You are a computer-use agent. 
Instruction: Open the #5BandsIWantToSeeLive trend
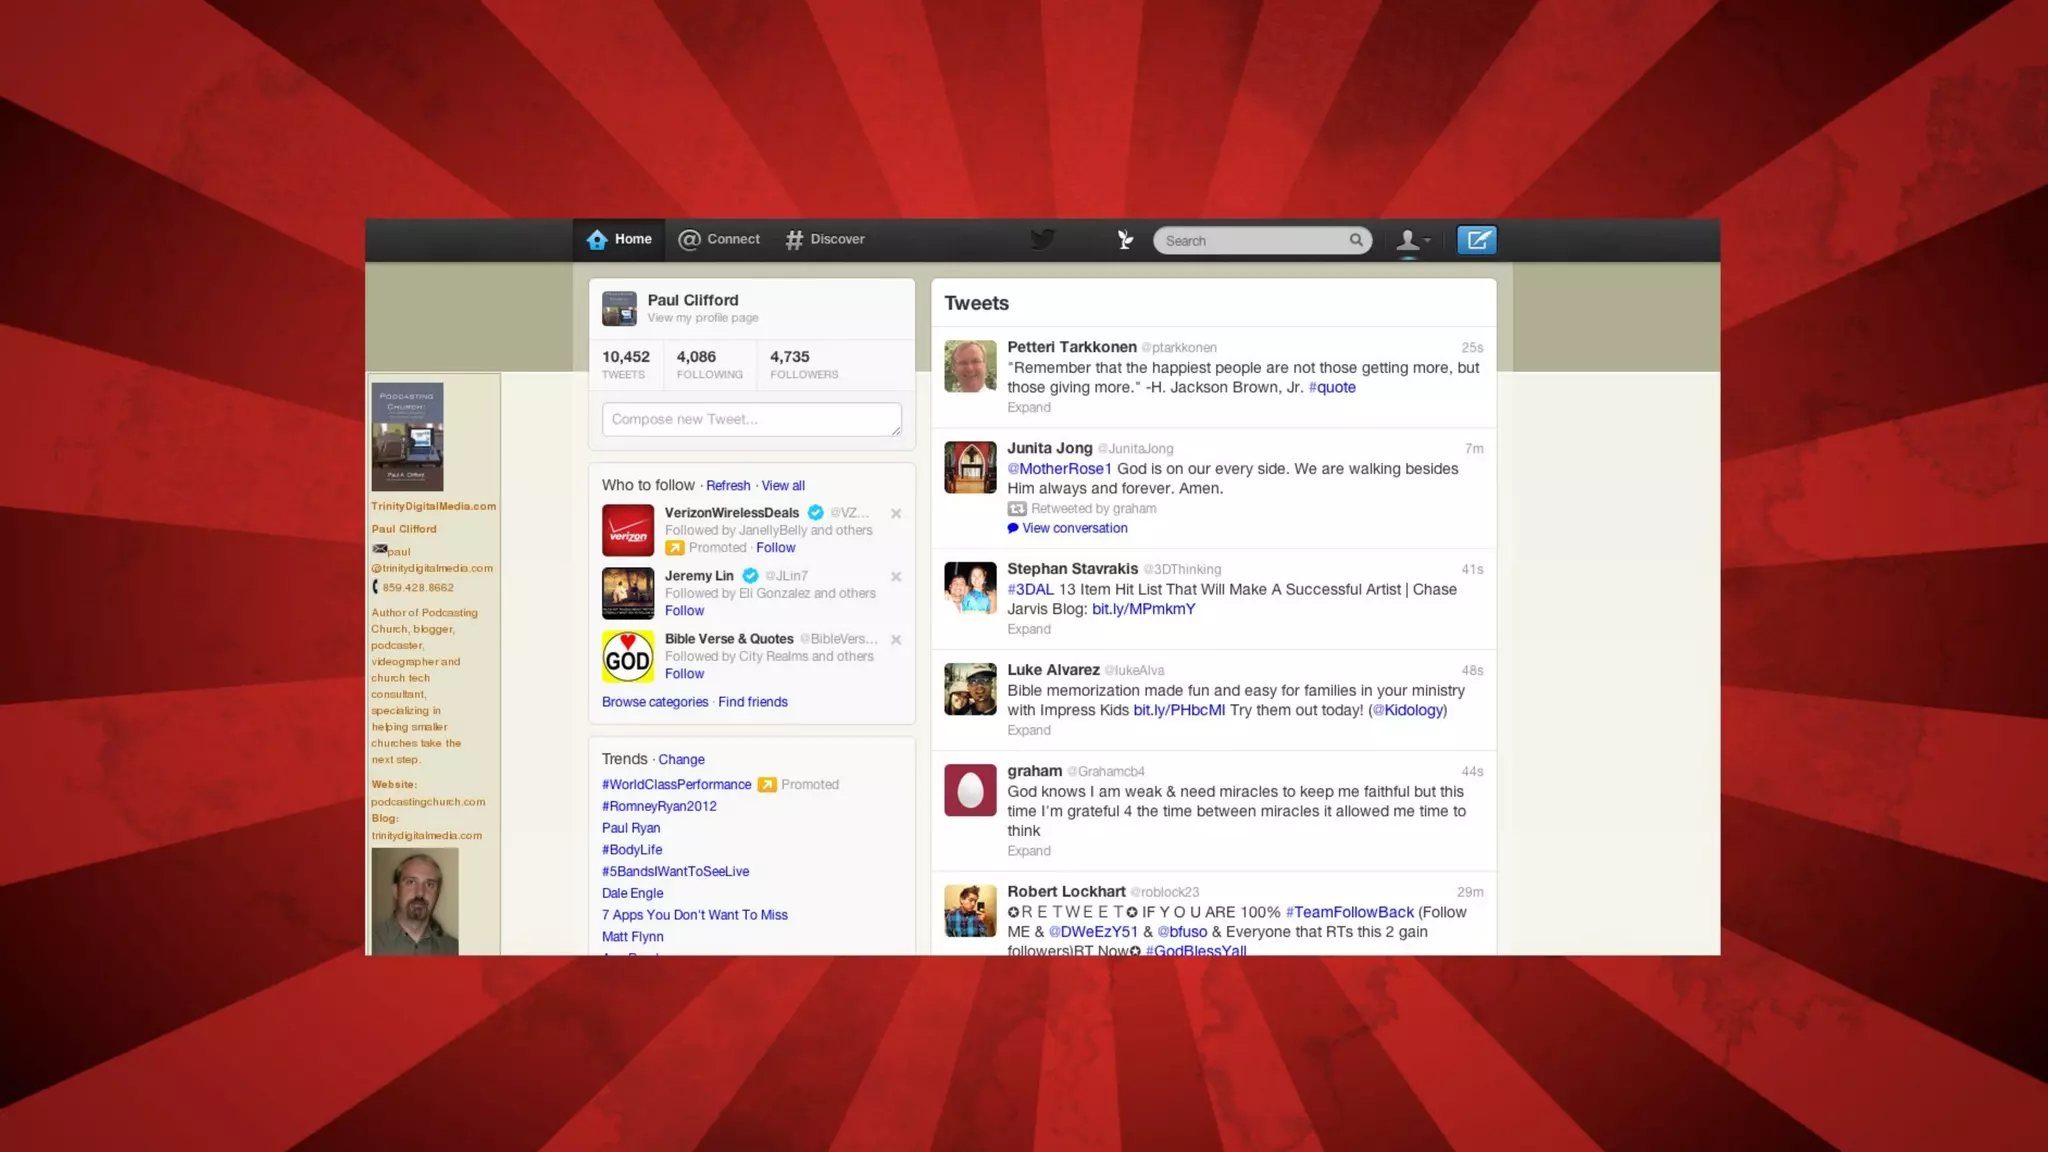click(x=675, y=872)
